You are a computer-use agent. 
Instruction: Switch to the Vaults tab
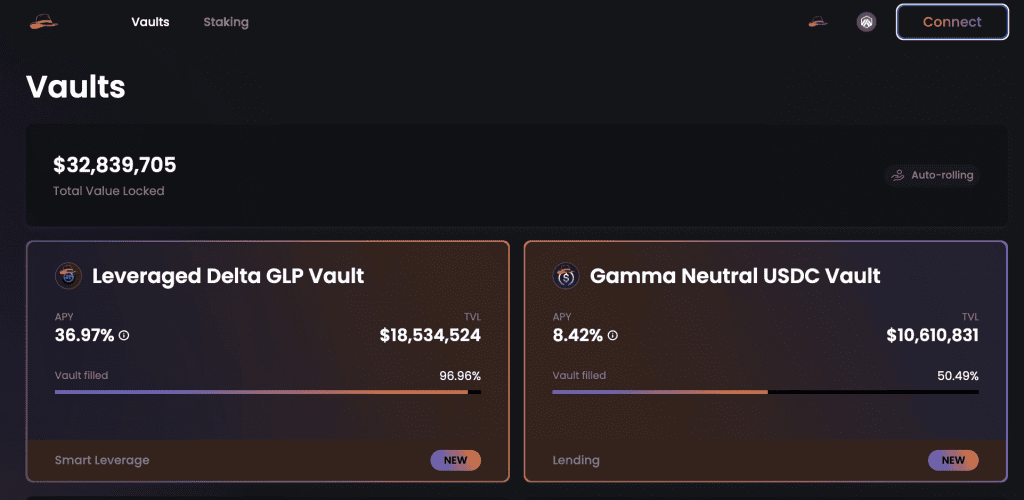point(150,22)
